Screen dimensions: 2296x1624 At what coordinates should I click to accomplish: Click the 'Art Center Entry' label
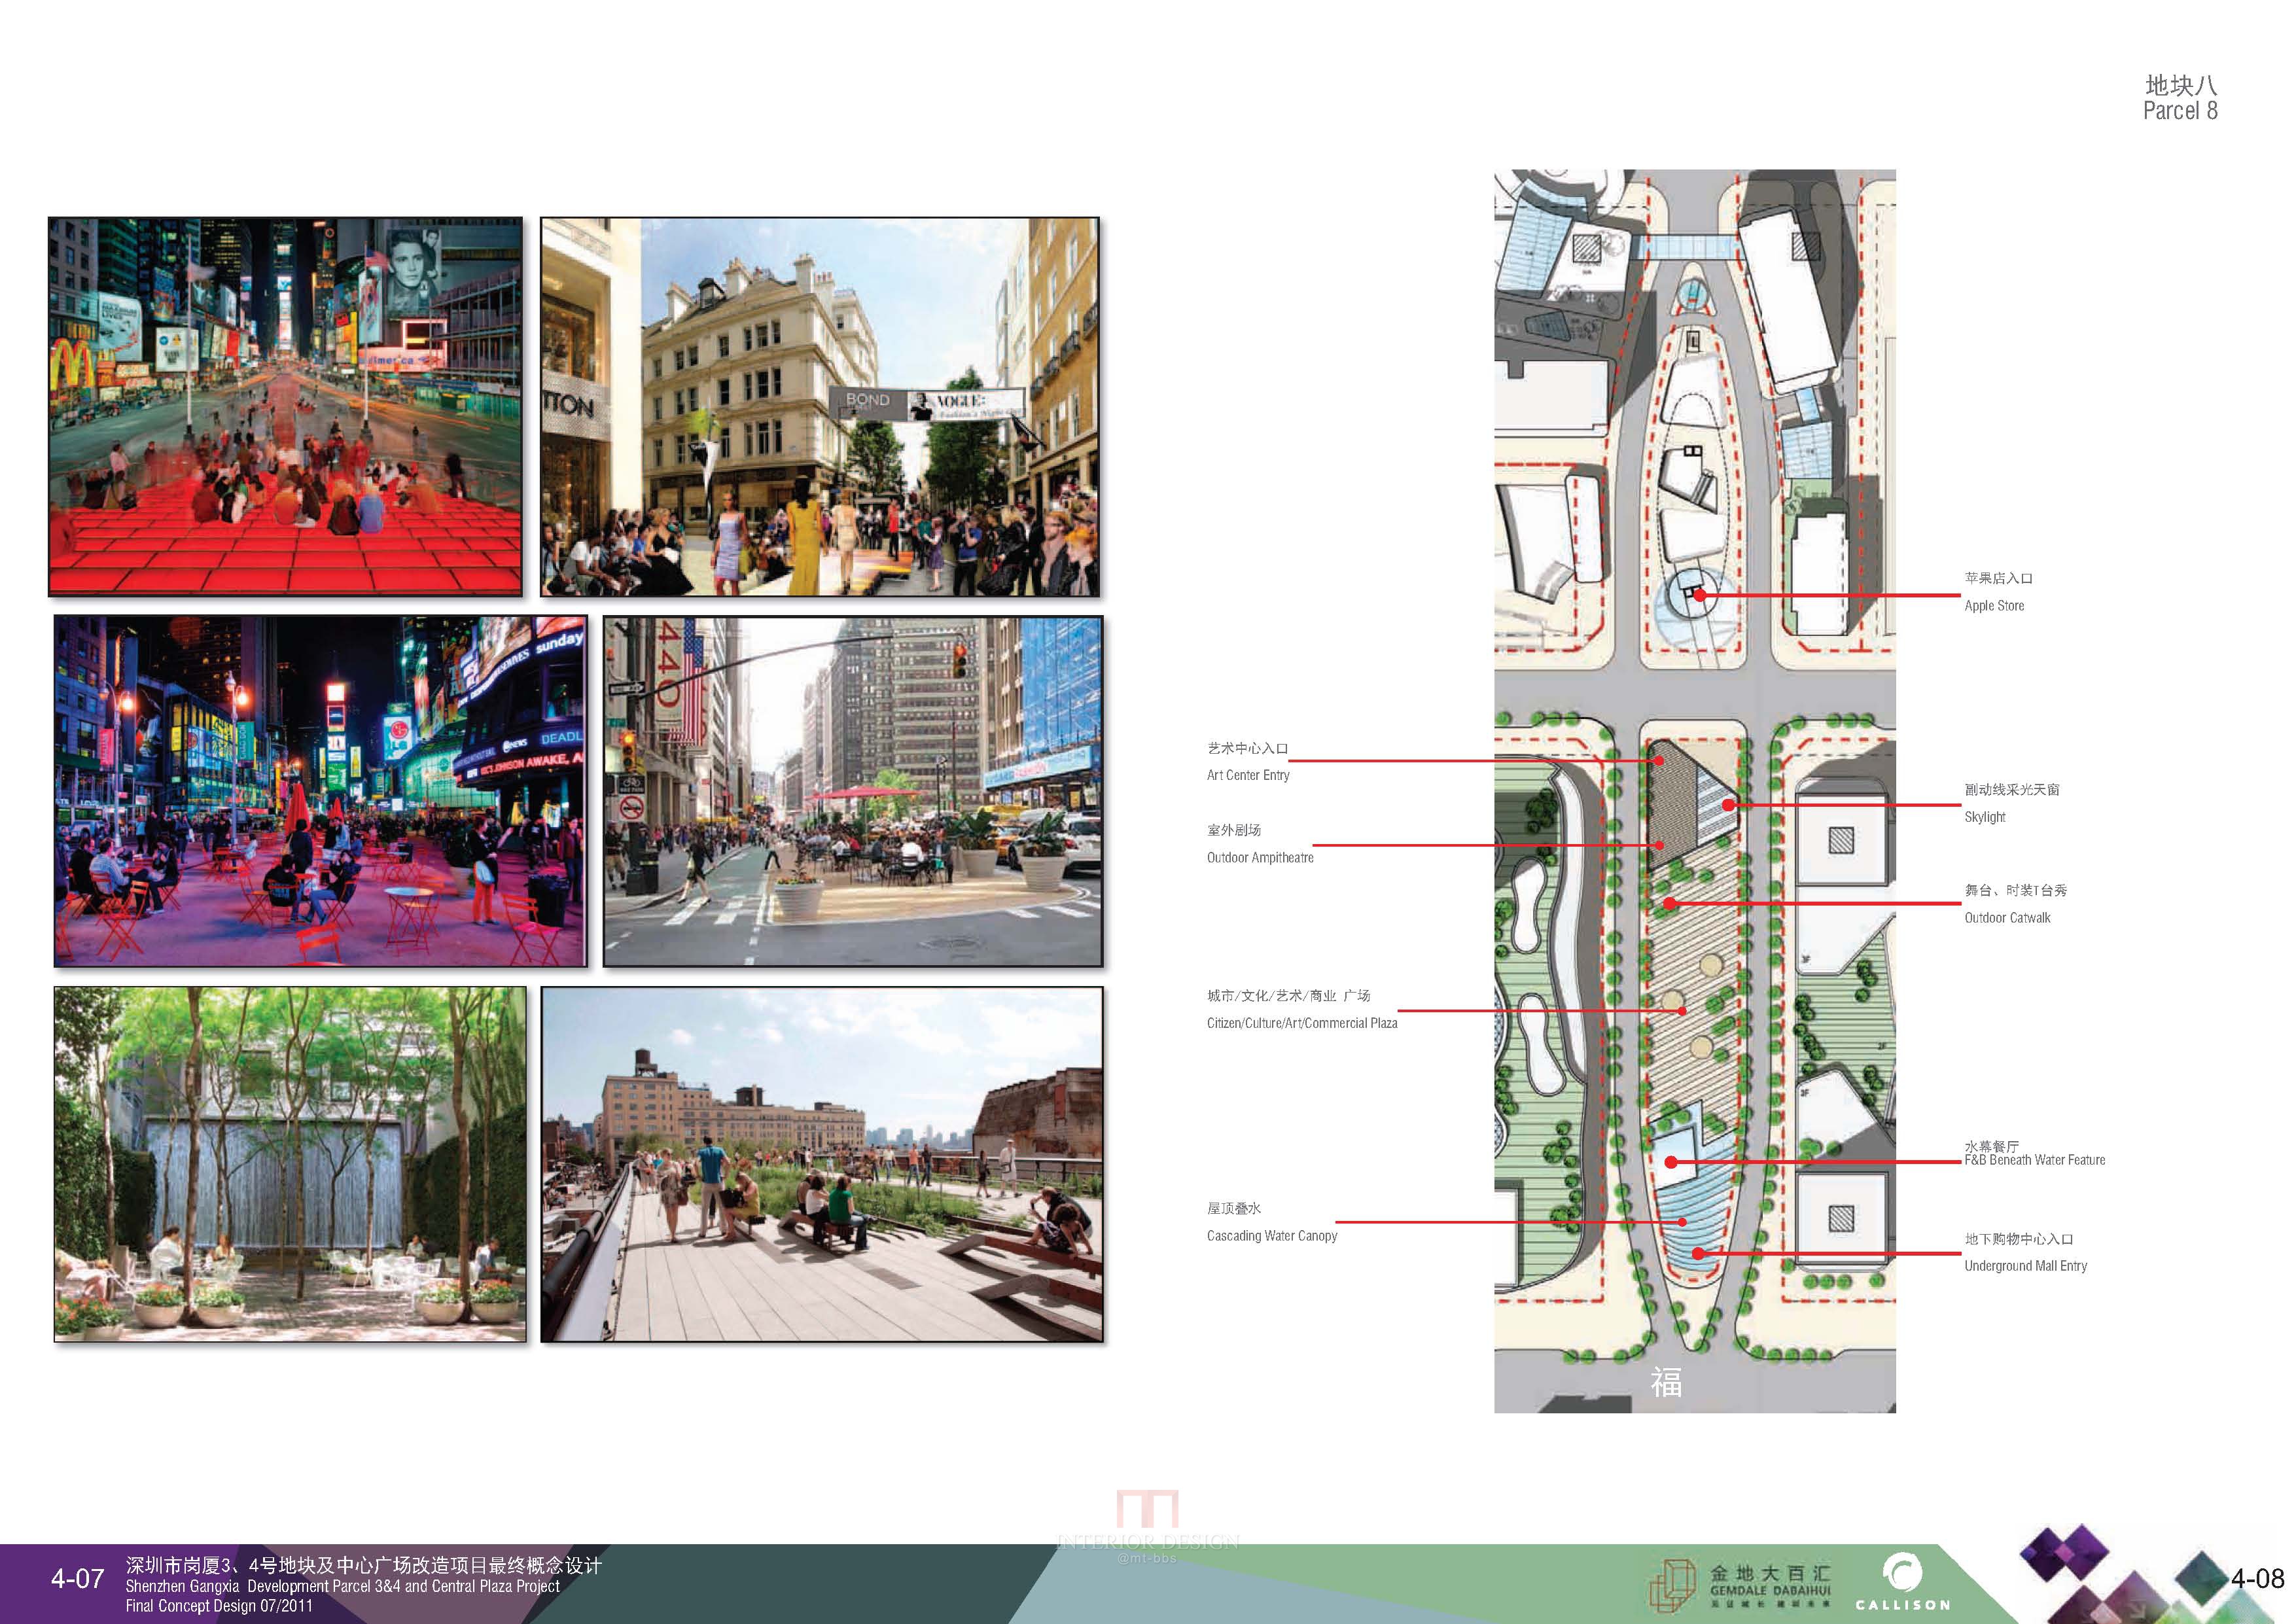pyautogui.click(x=1248, y=775)
